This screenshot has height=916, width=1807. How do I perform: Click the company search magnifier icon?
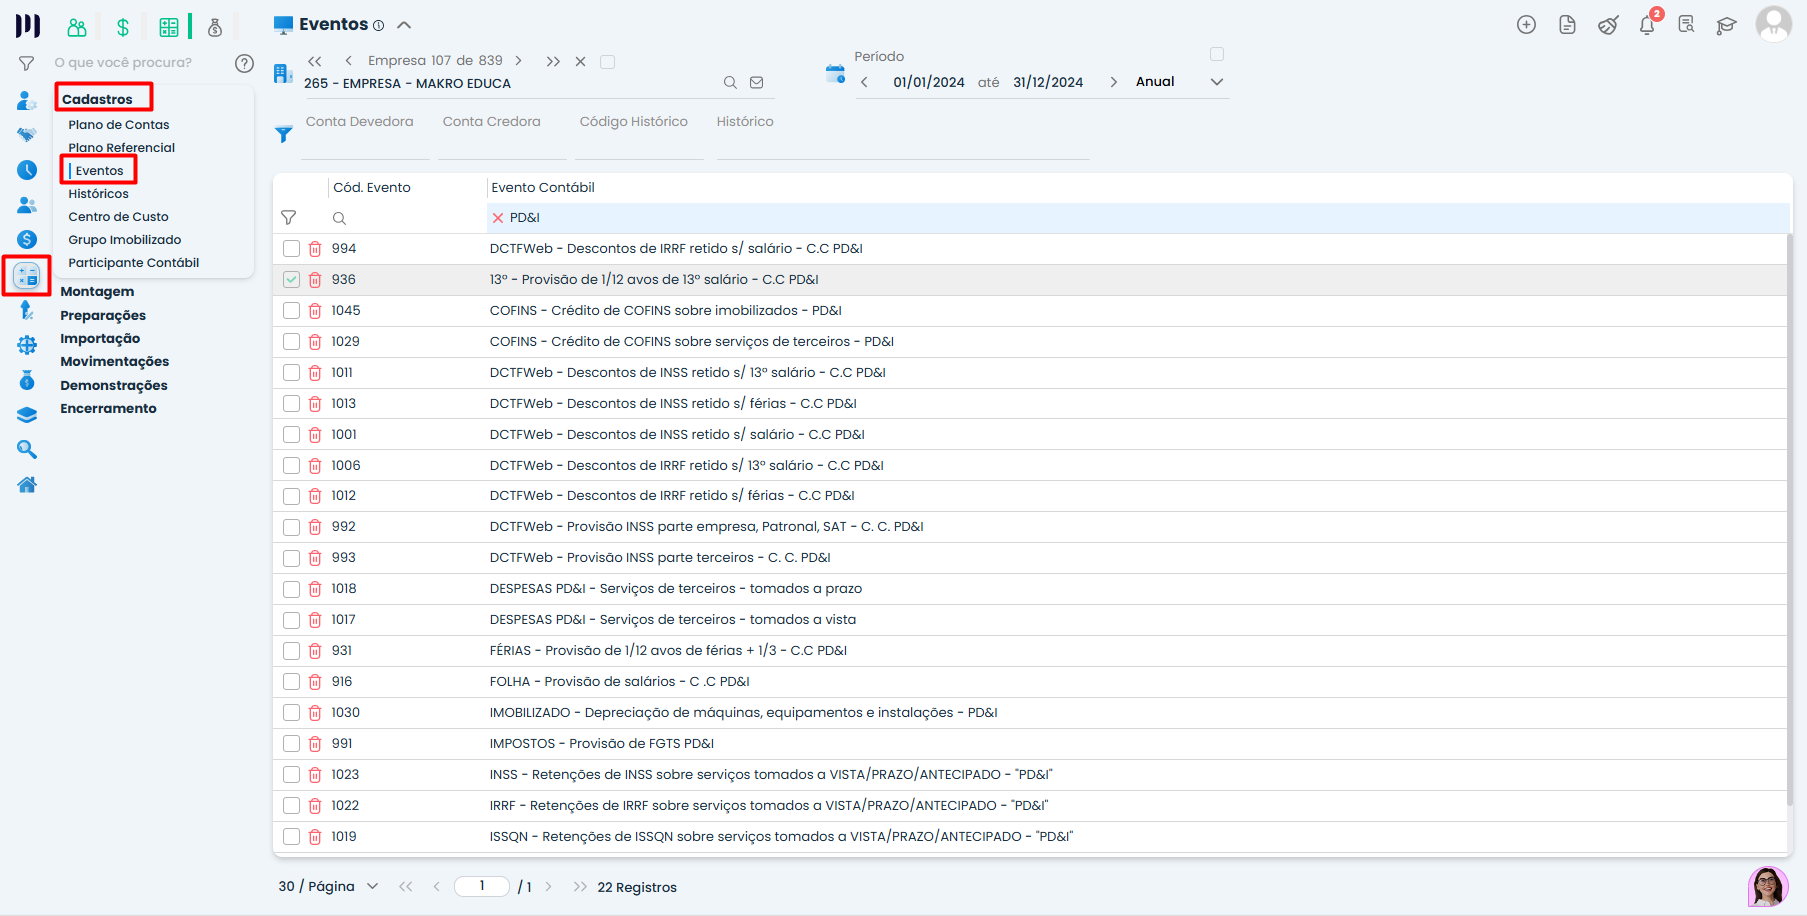click(x=730, y=83)
